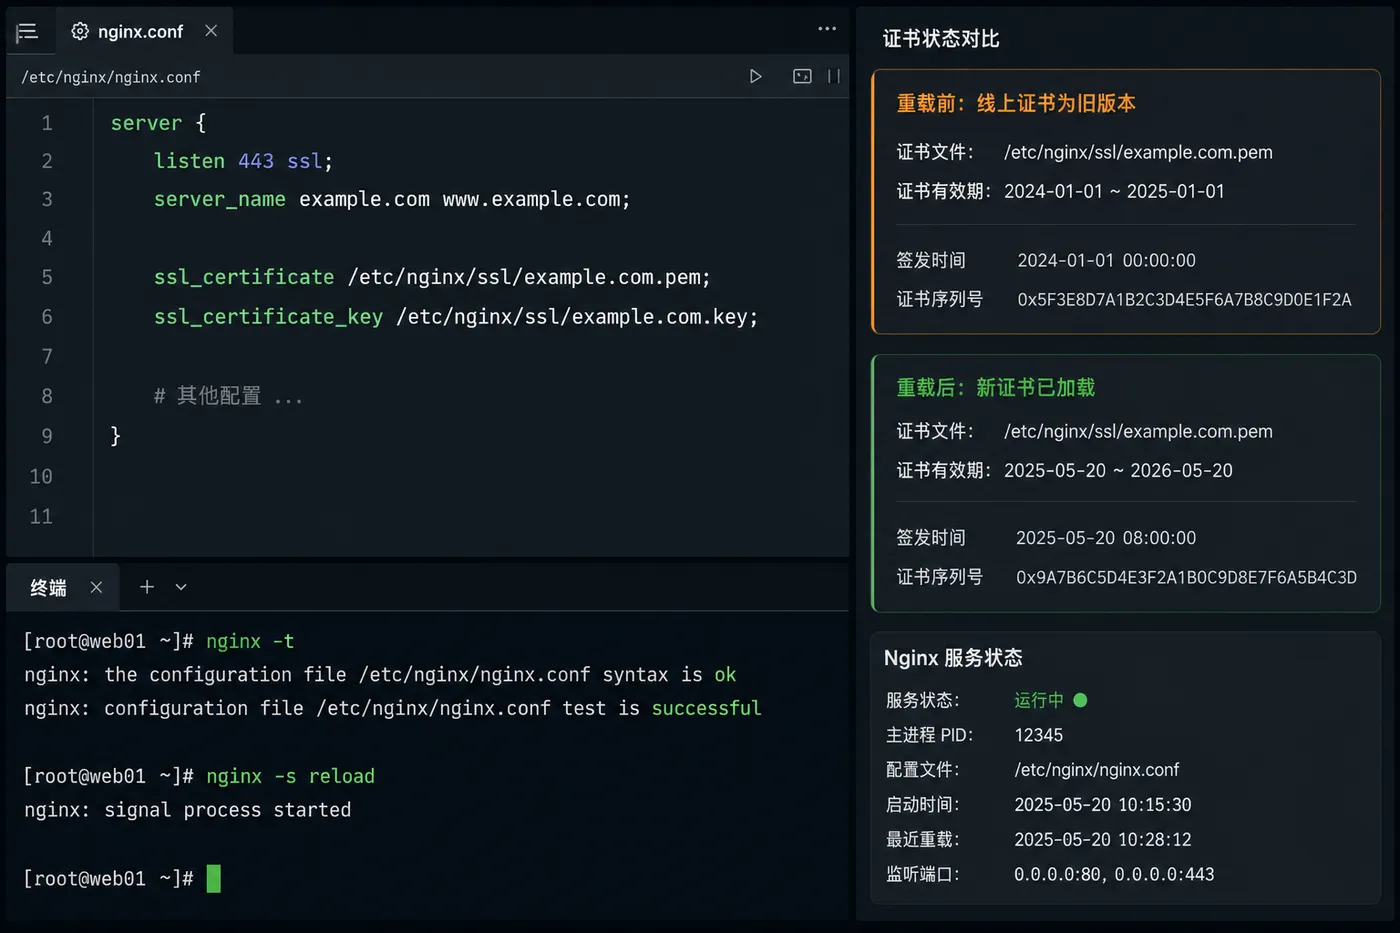Click the /etc/nginx/nginx.conf breadcrumb path above the editor

tap(111, 77)
